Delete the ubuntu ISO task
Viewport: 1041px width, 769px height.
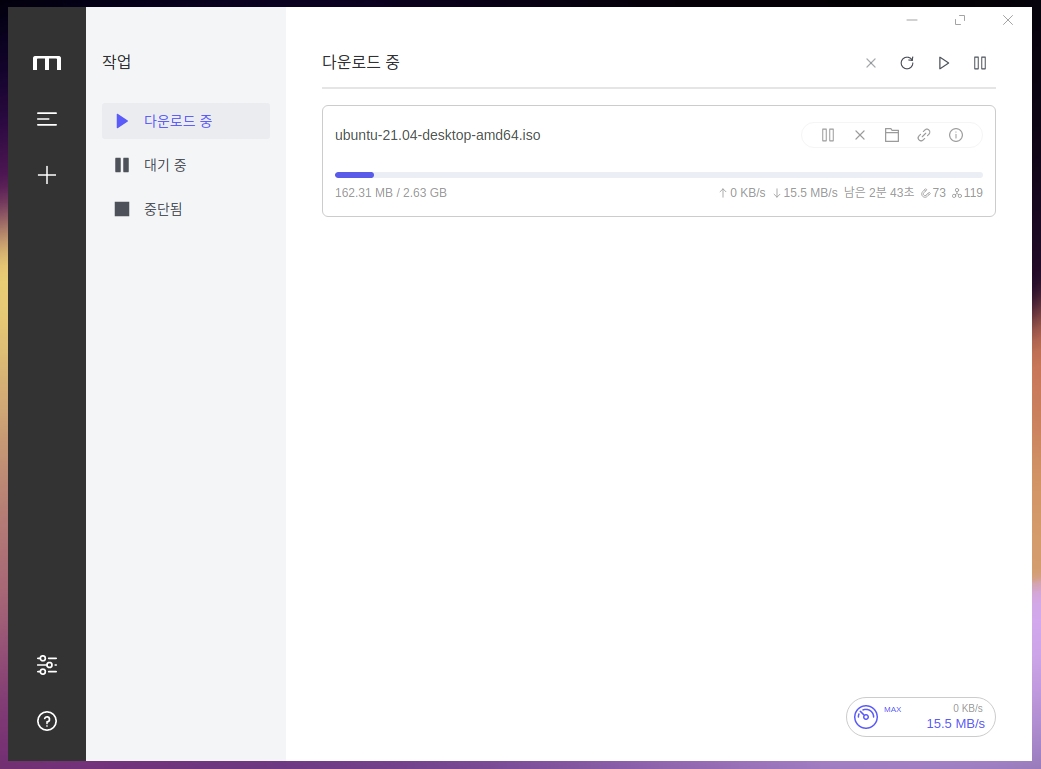coord(860,135)
